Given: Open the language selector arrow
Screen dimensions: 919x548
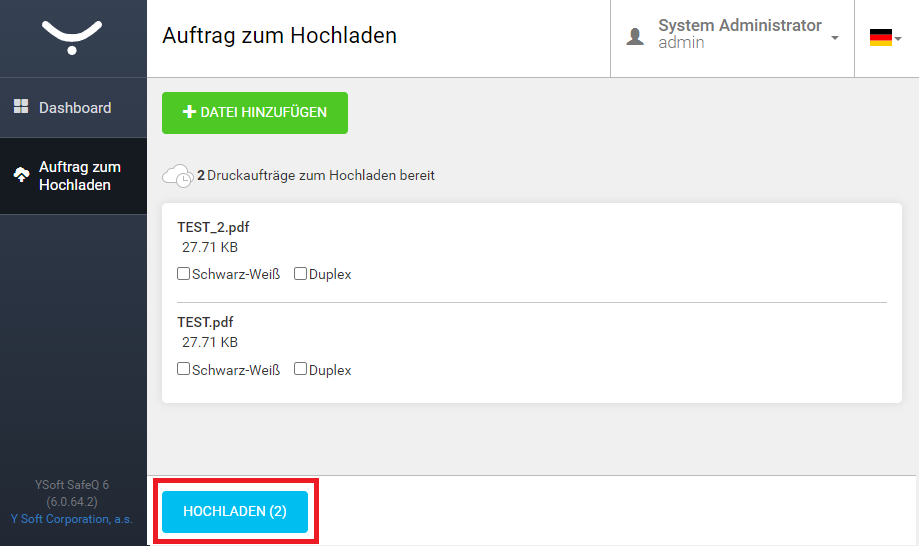Looking at the screenshot, I should click(898, 39).
